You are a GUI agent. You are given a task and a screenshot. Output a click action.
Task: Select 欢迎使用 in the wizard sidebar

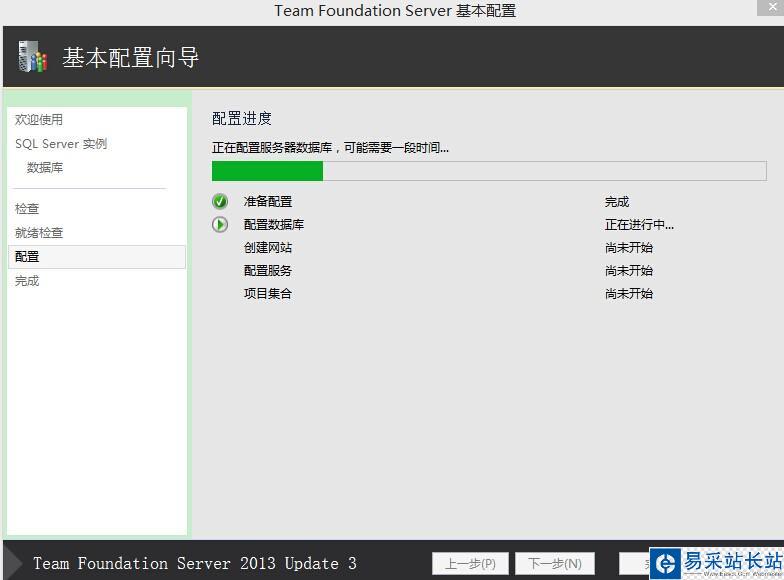coord(39,120)
